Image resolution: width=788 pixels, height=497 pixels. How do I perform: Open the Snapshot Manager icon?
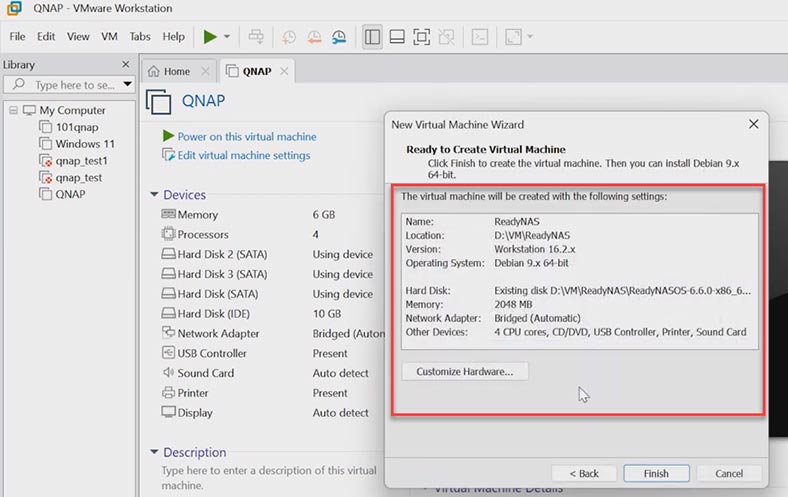click(339, 37)
